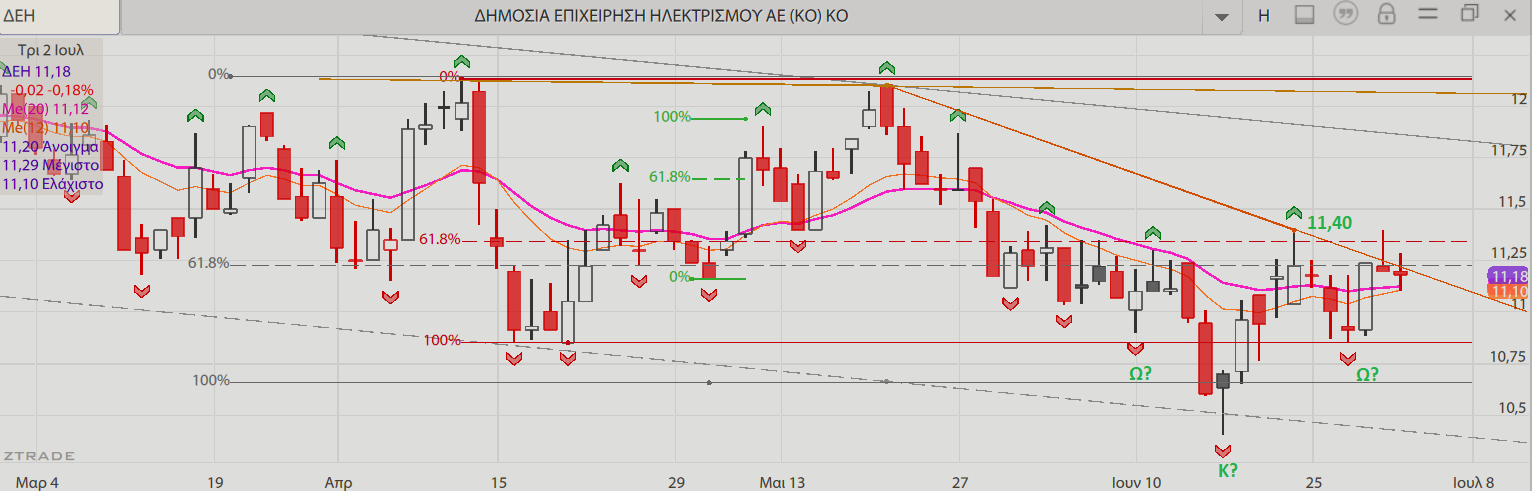The height and width of the screenshot is (491, 1532).
Task: Click the red down-arrow marker above K?
Action: pyautogui.click(x=1223, y=451)
